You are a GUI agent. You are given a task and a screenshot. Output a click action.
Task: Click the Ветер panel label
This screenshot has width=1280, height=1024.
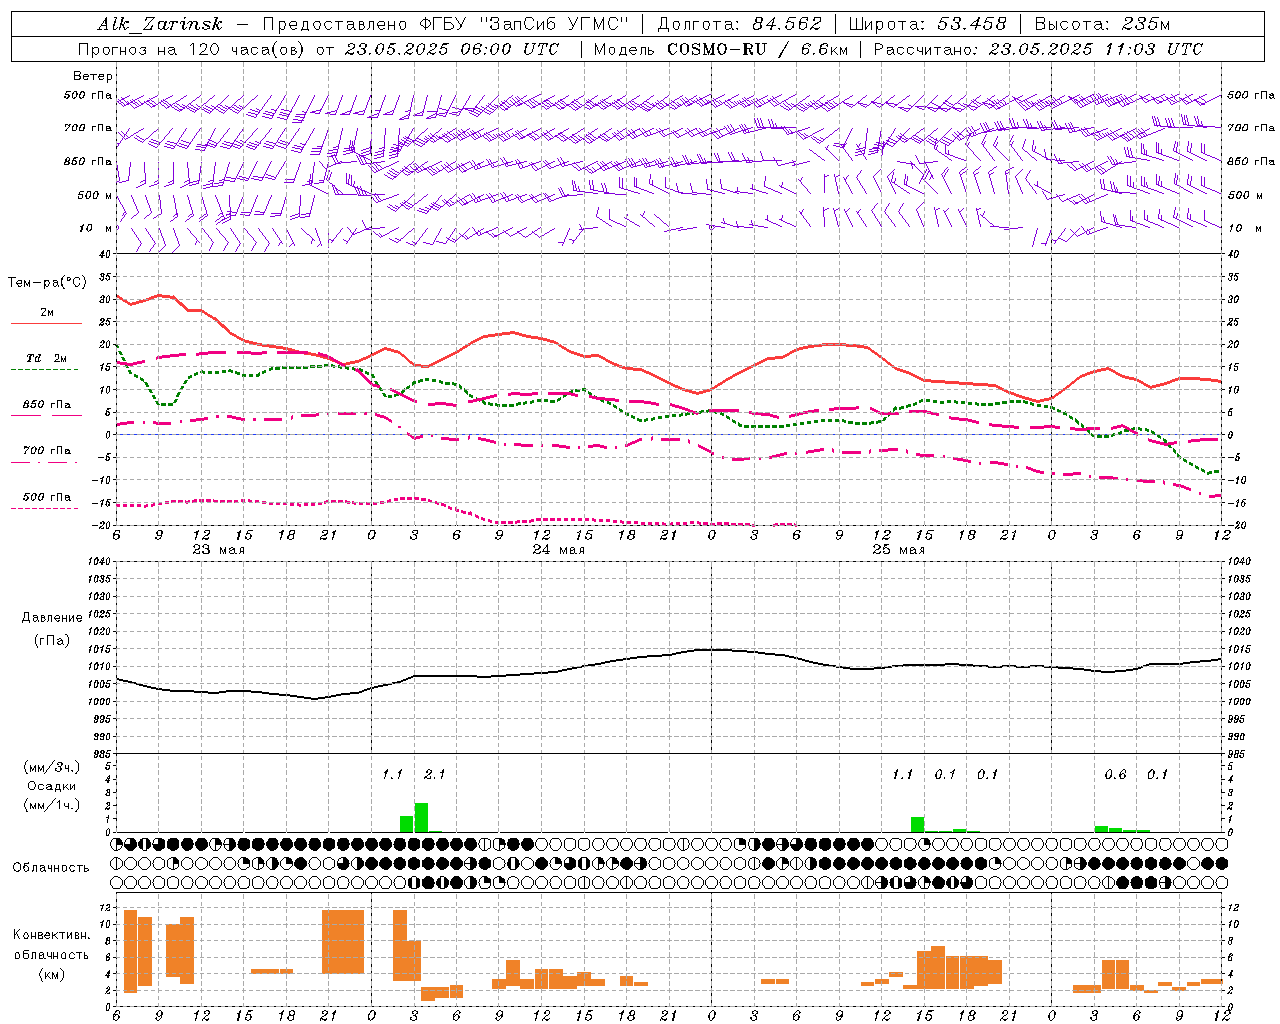tap(93, 76)
